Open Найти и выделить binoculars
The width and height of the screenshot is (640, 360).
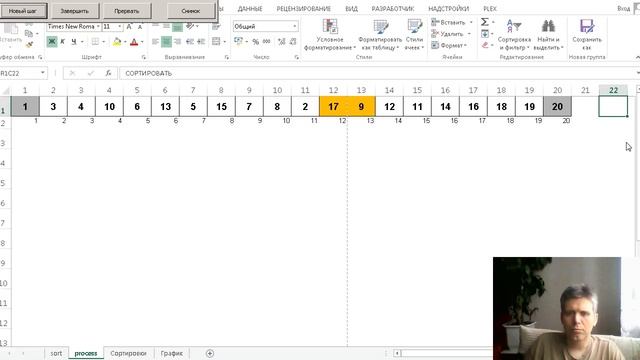[548, 35]
